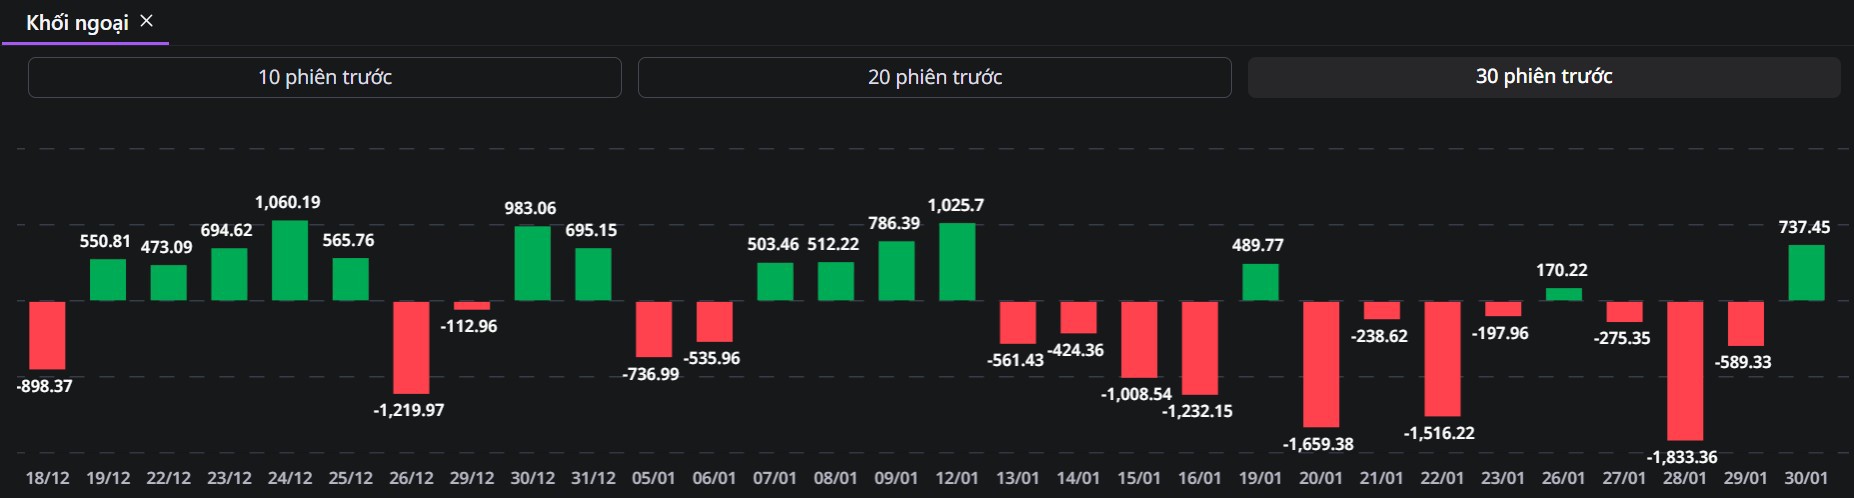Image resolution: width=1854 pixels, height=498 pixels.
Task: Click the red bar for 18/12
Action: coord(47,335)
